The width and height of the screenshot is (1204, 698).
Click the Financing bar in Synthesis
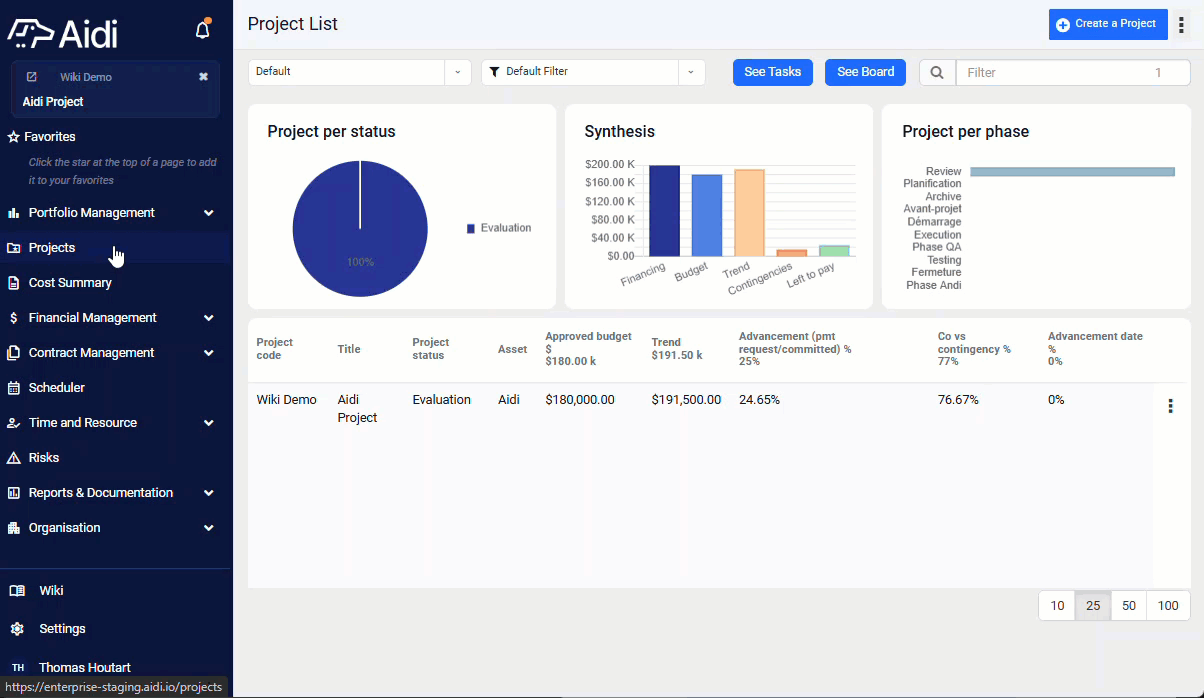664,210
